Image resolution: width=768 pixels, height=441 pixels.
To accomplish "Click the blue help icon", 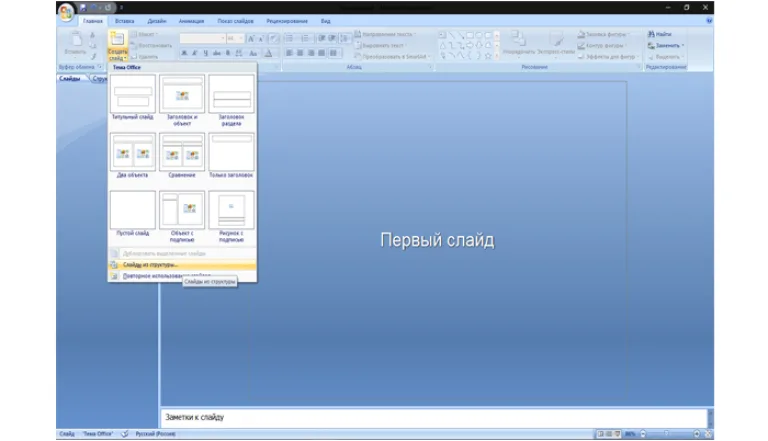I will click(x=709, y=21).
